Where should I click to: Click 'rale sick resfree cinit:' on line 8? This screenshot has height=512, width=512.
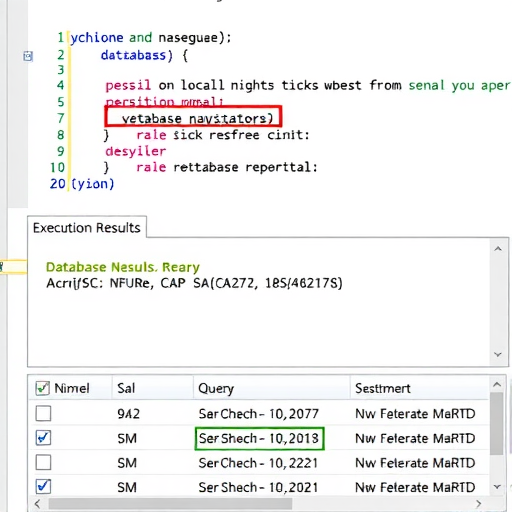tap(223, 135)
